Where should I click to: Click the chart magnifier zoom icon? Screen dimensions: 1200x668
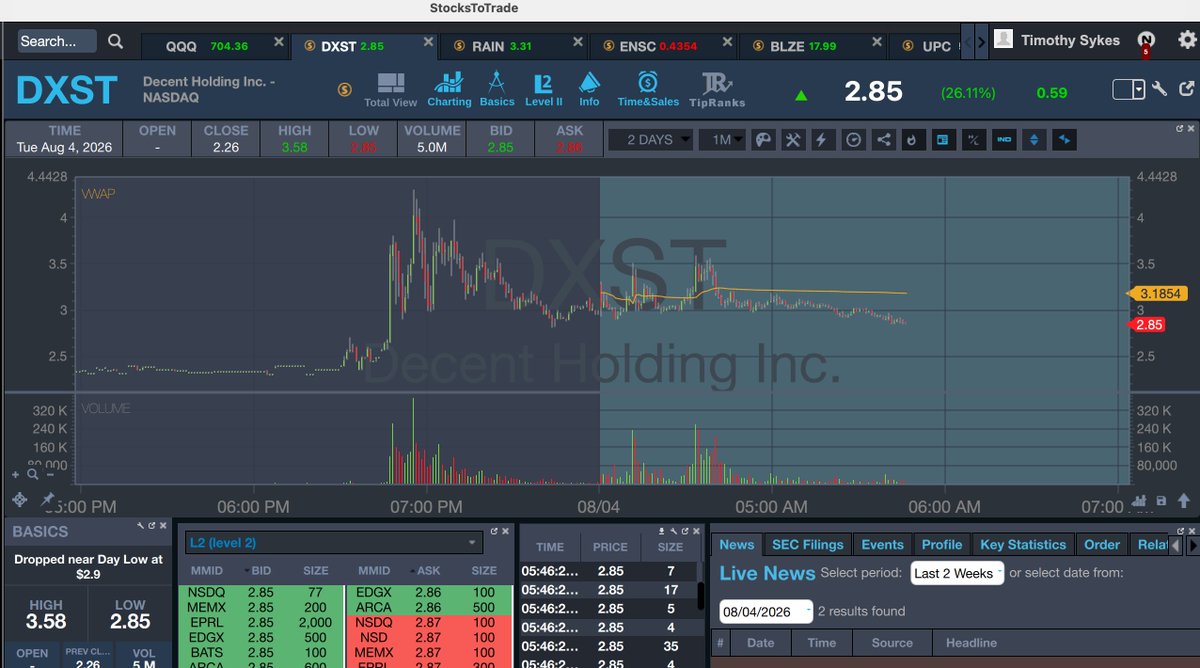coord(33,474)
